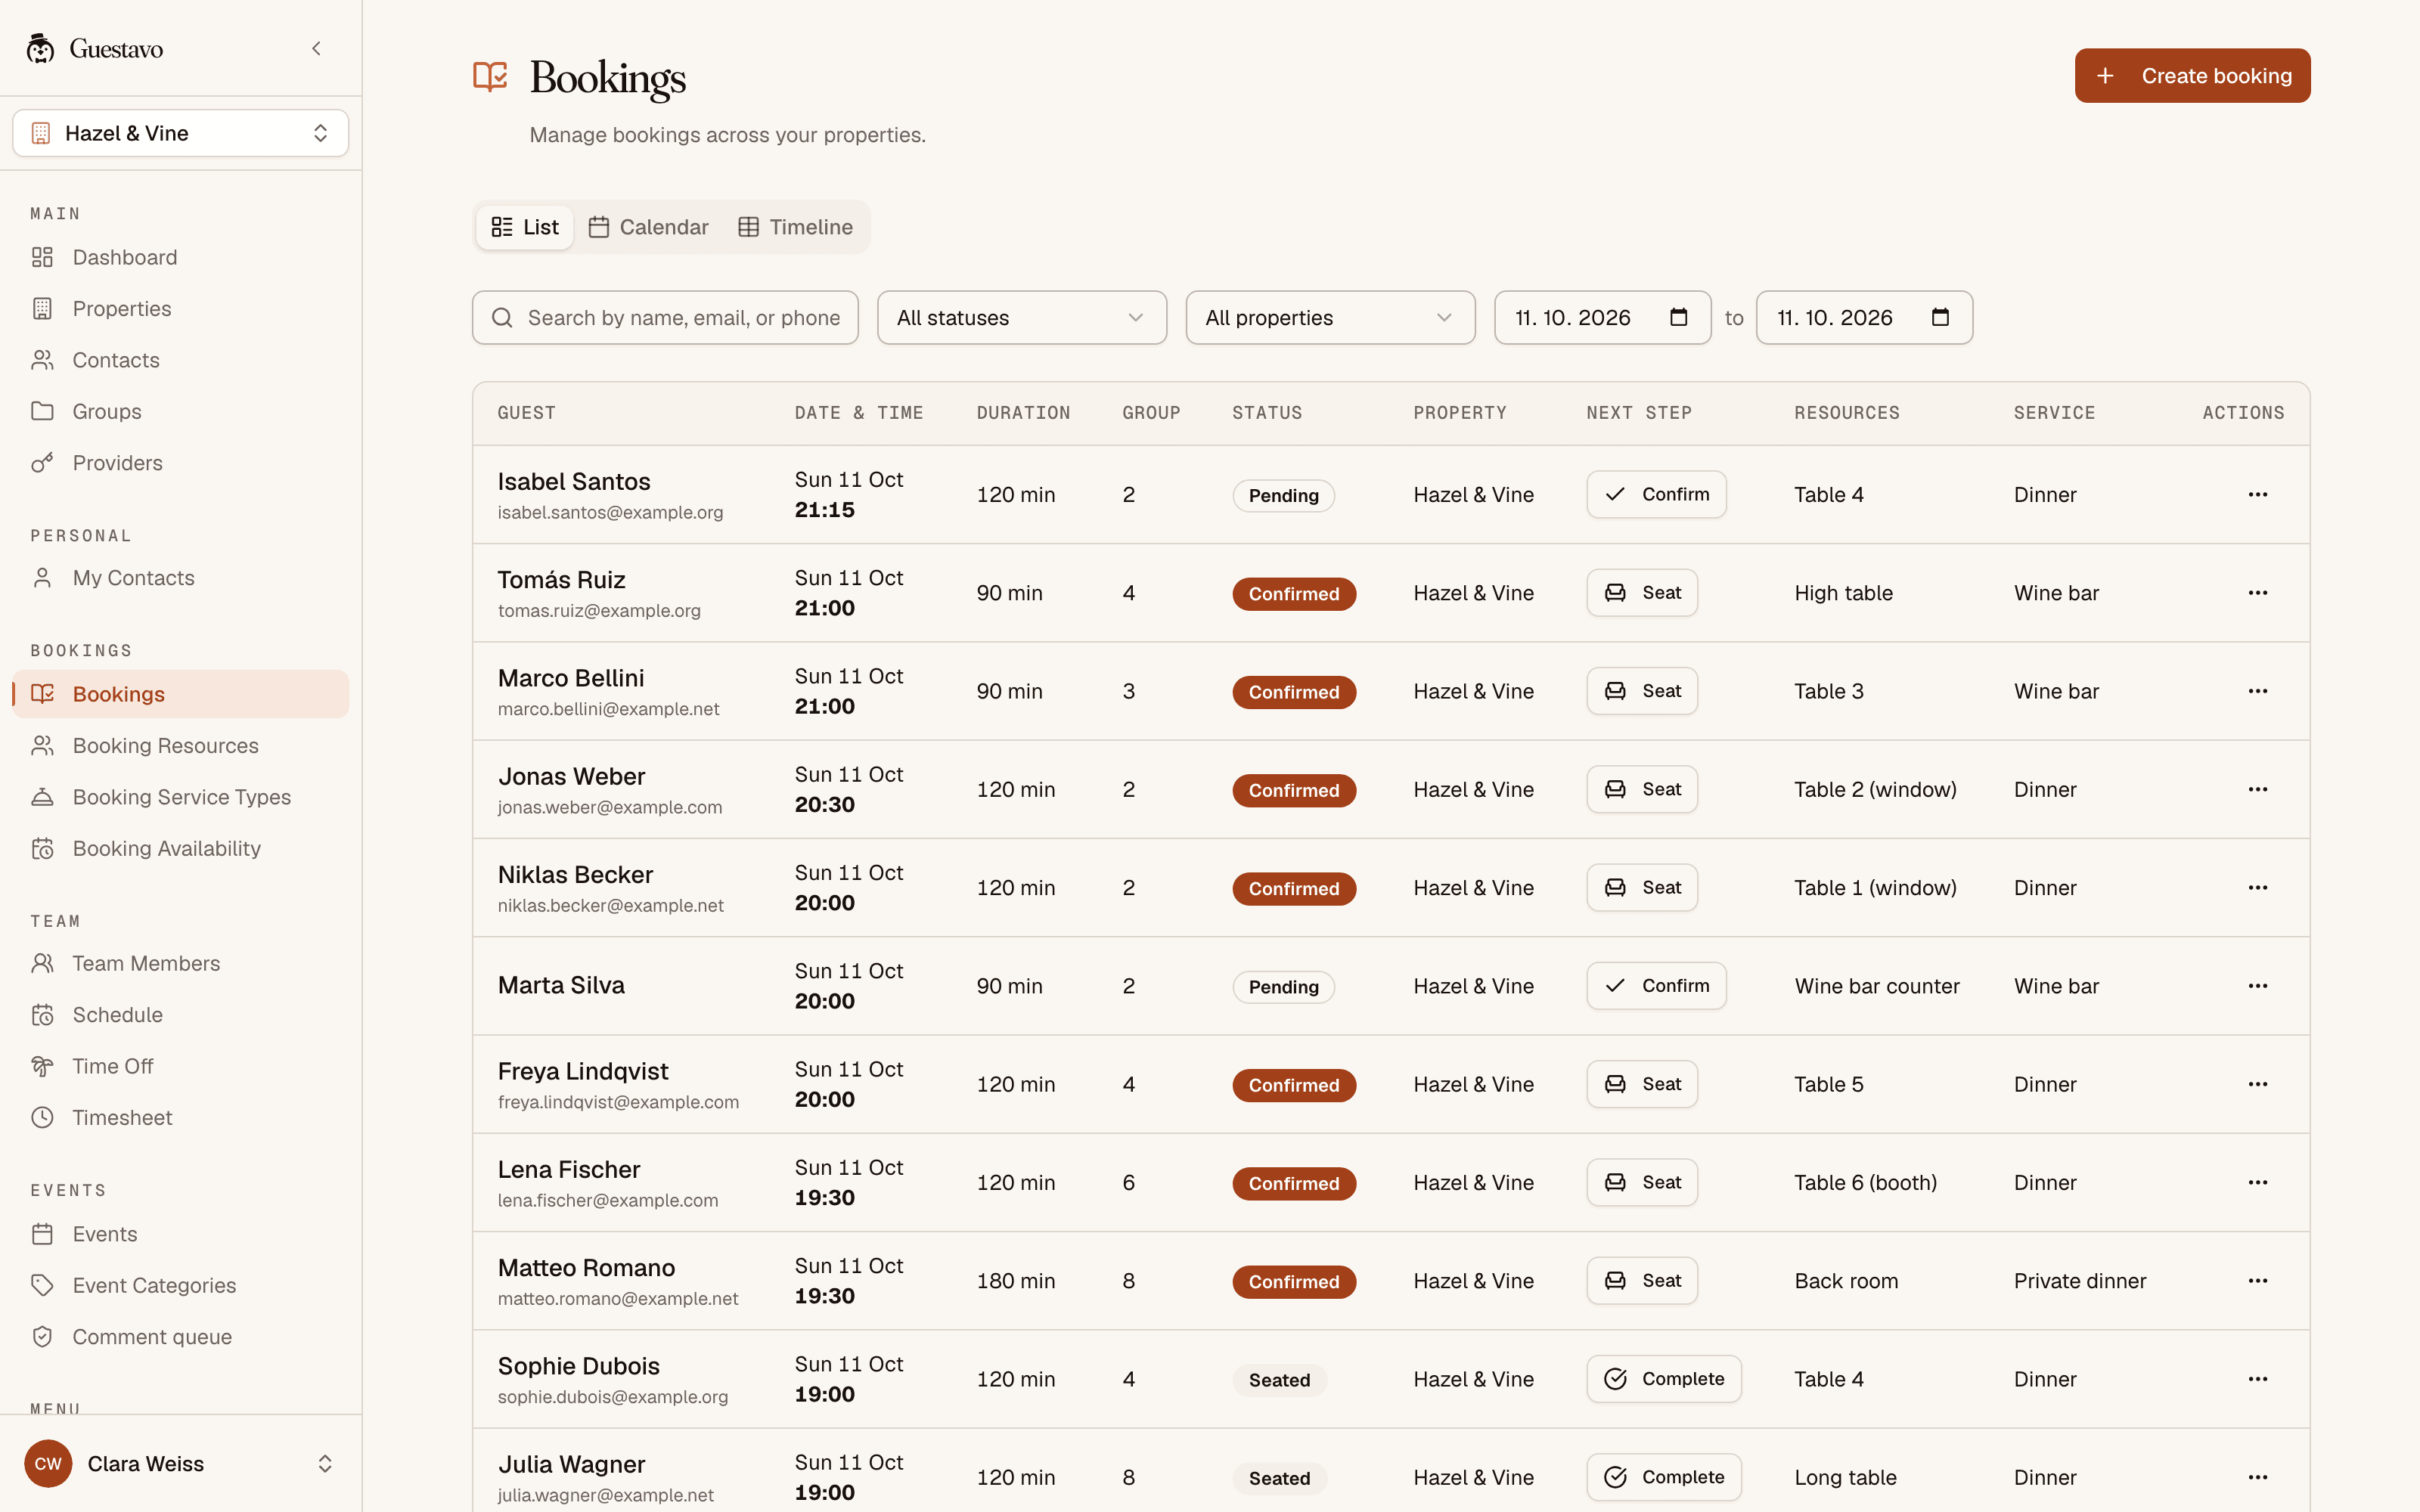The height and width of the screenshot is (1512, 2420).
Task: Open Providers key icon item
Action: click(x=181, y=462)
